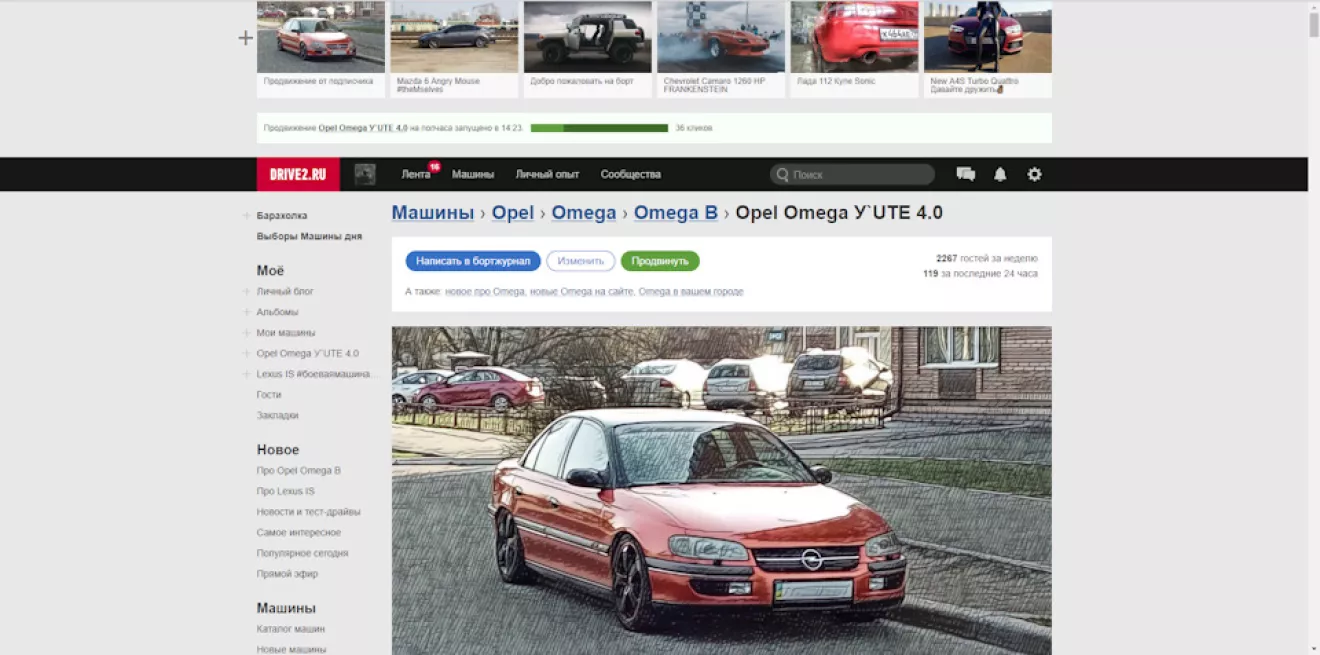Open Opel Omega Y`UTE 4.0 promotion status link
The width and height of the screenshot is (1320, 655).
(x=363, y=128)
